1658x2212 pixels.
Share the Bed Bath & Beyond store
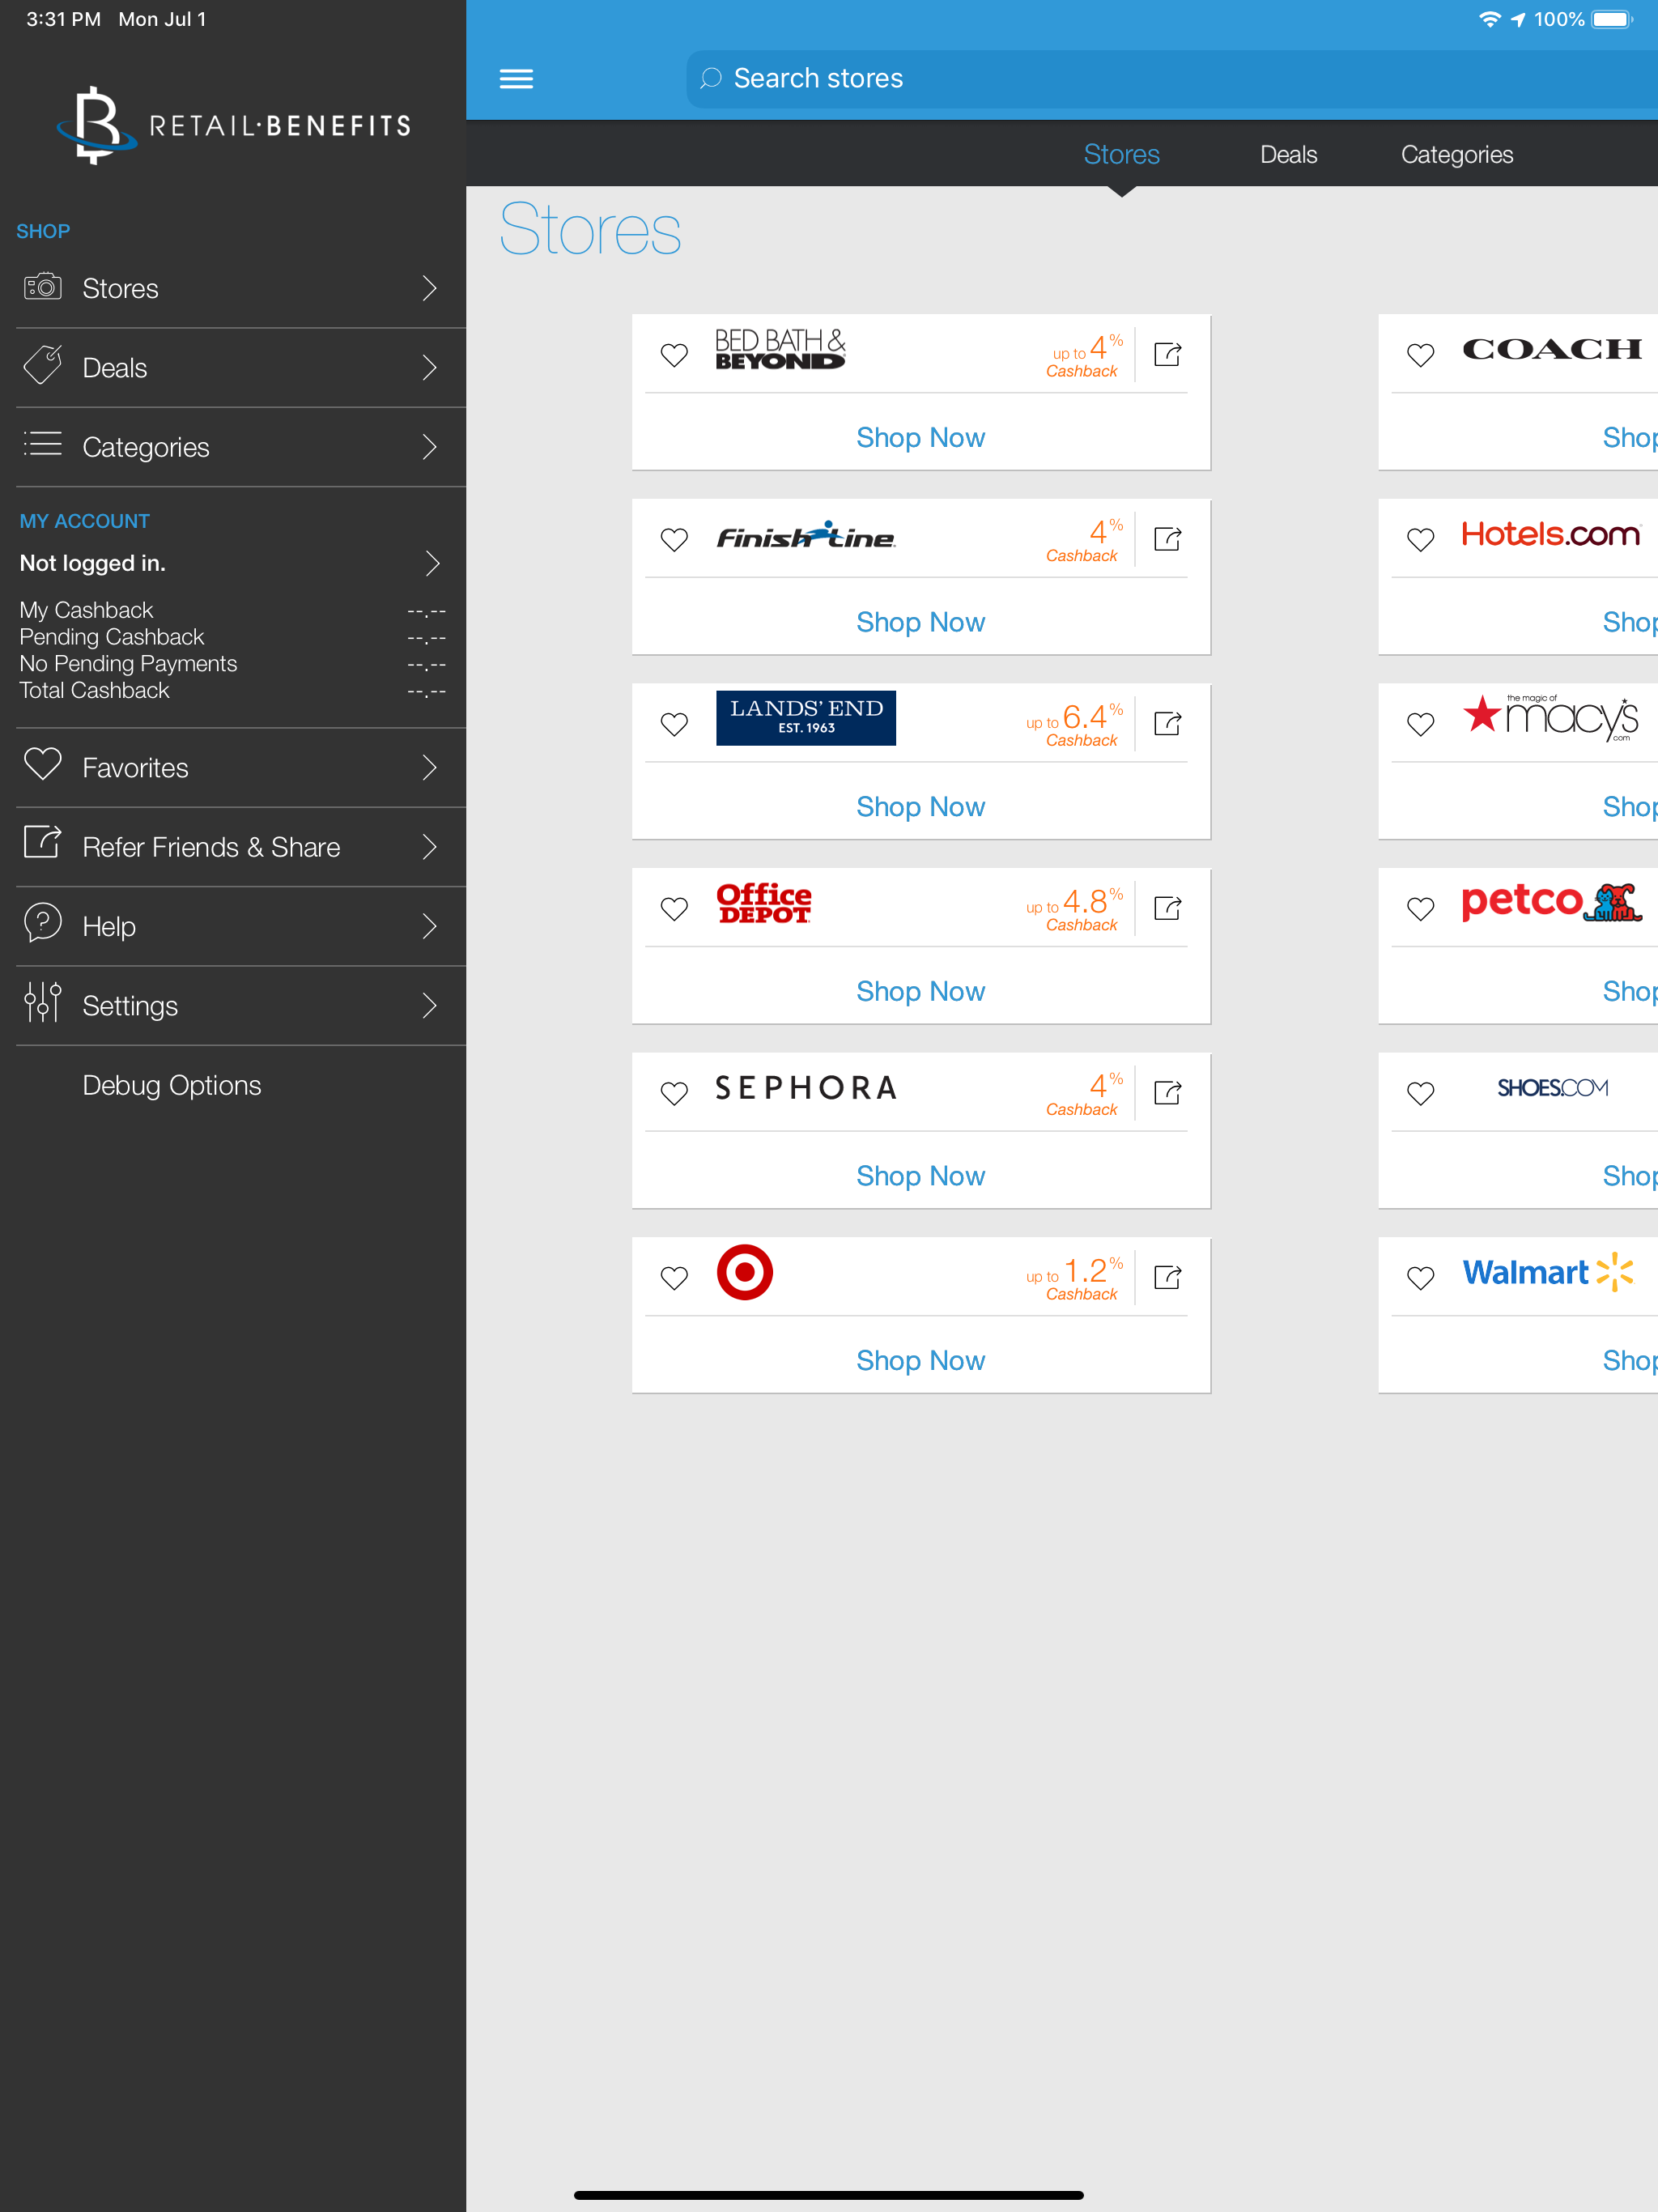1167,354
